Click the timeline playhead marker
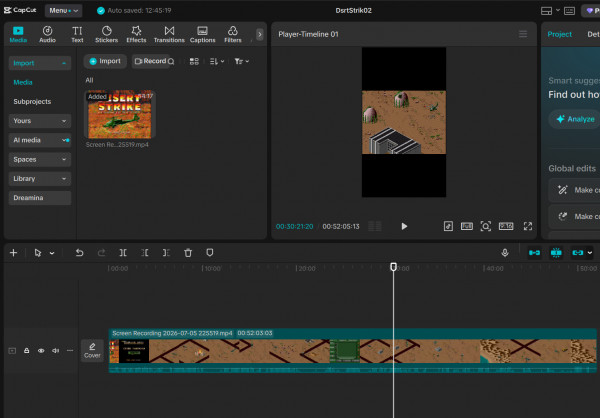This screenshot has width=600, height=418. tap(393, 267)
